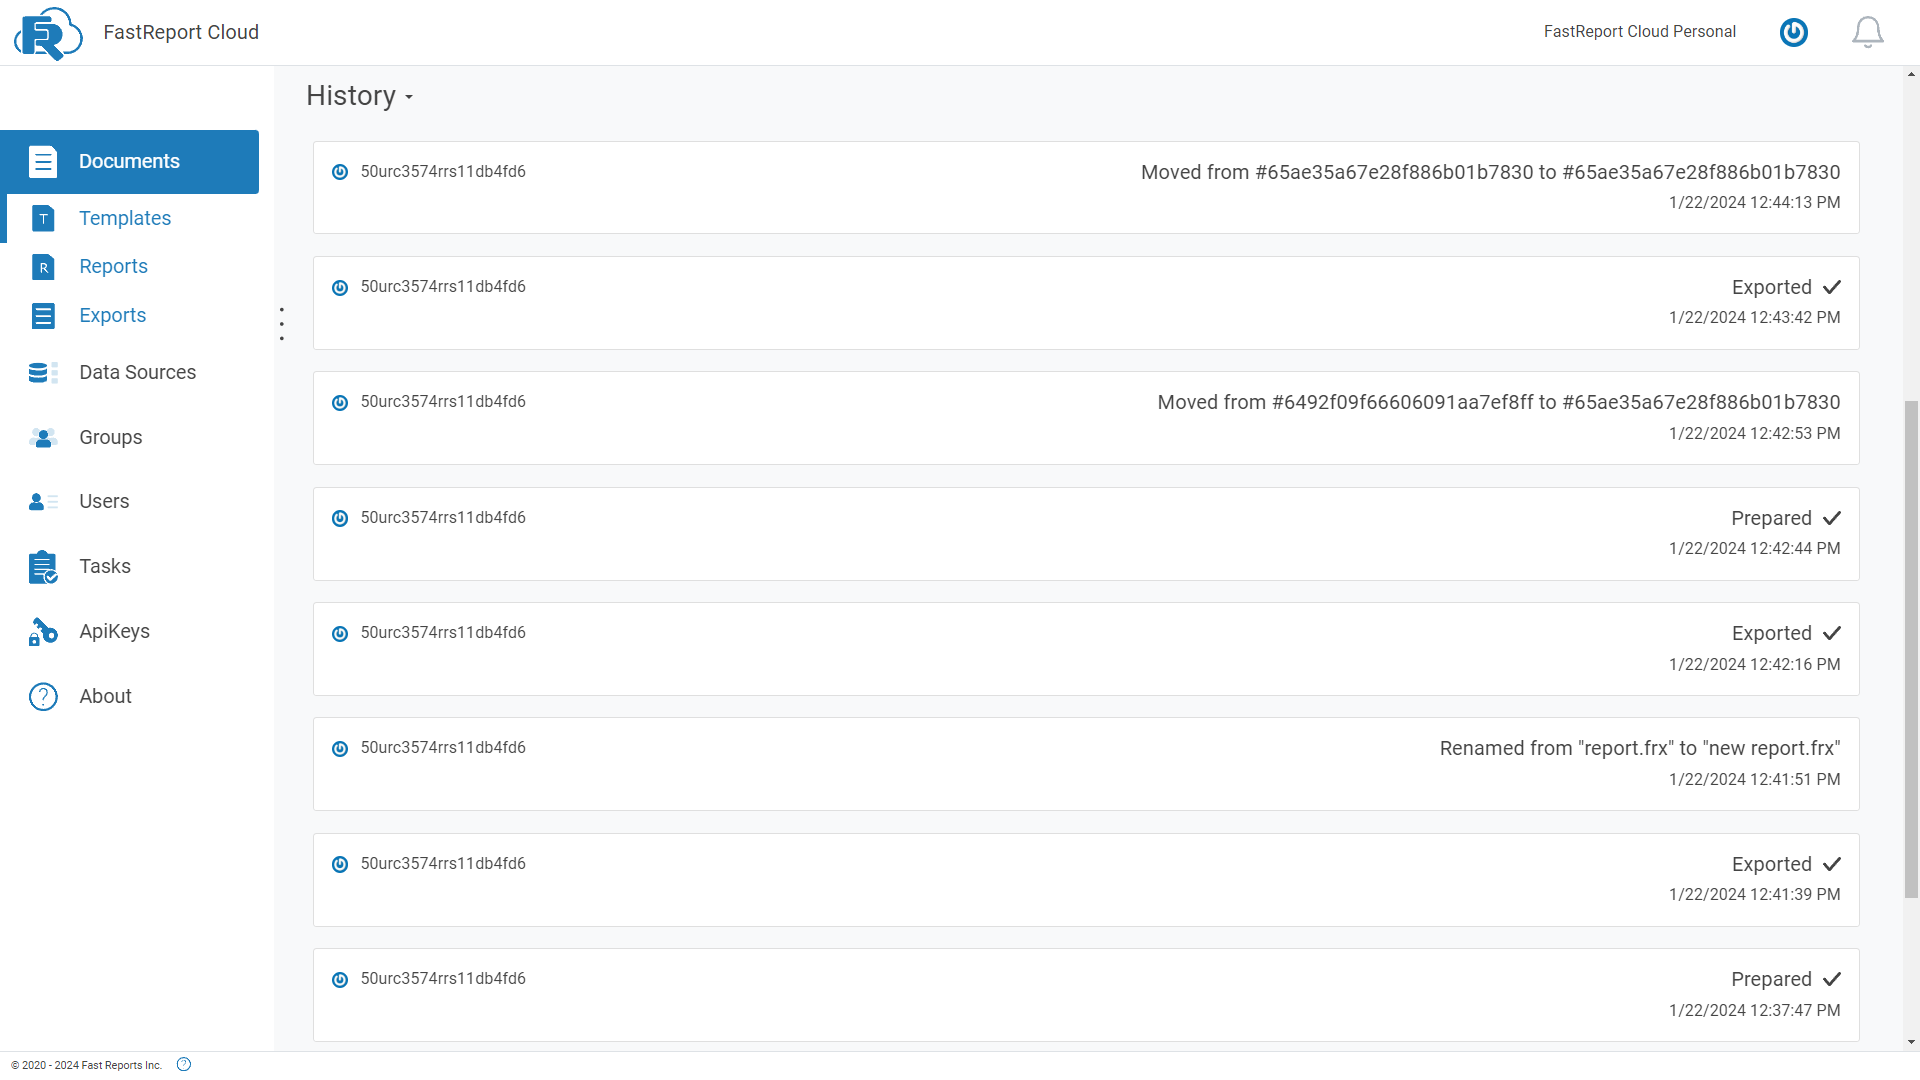Open the About help icon

43,696
